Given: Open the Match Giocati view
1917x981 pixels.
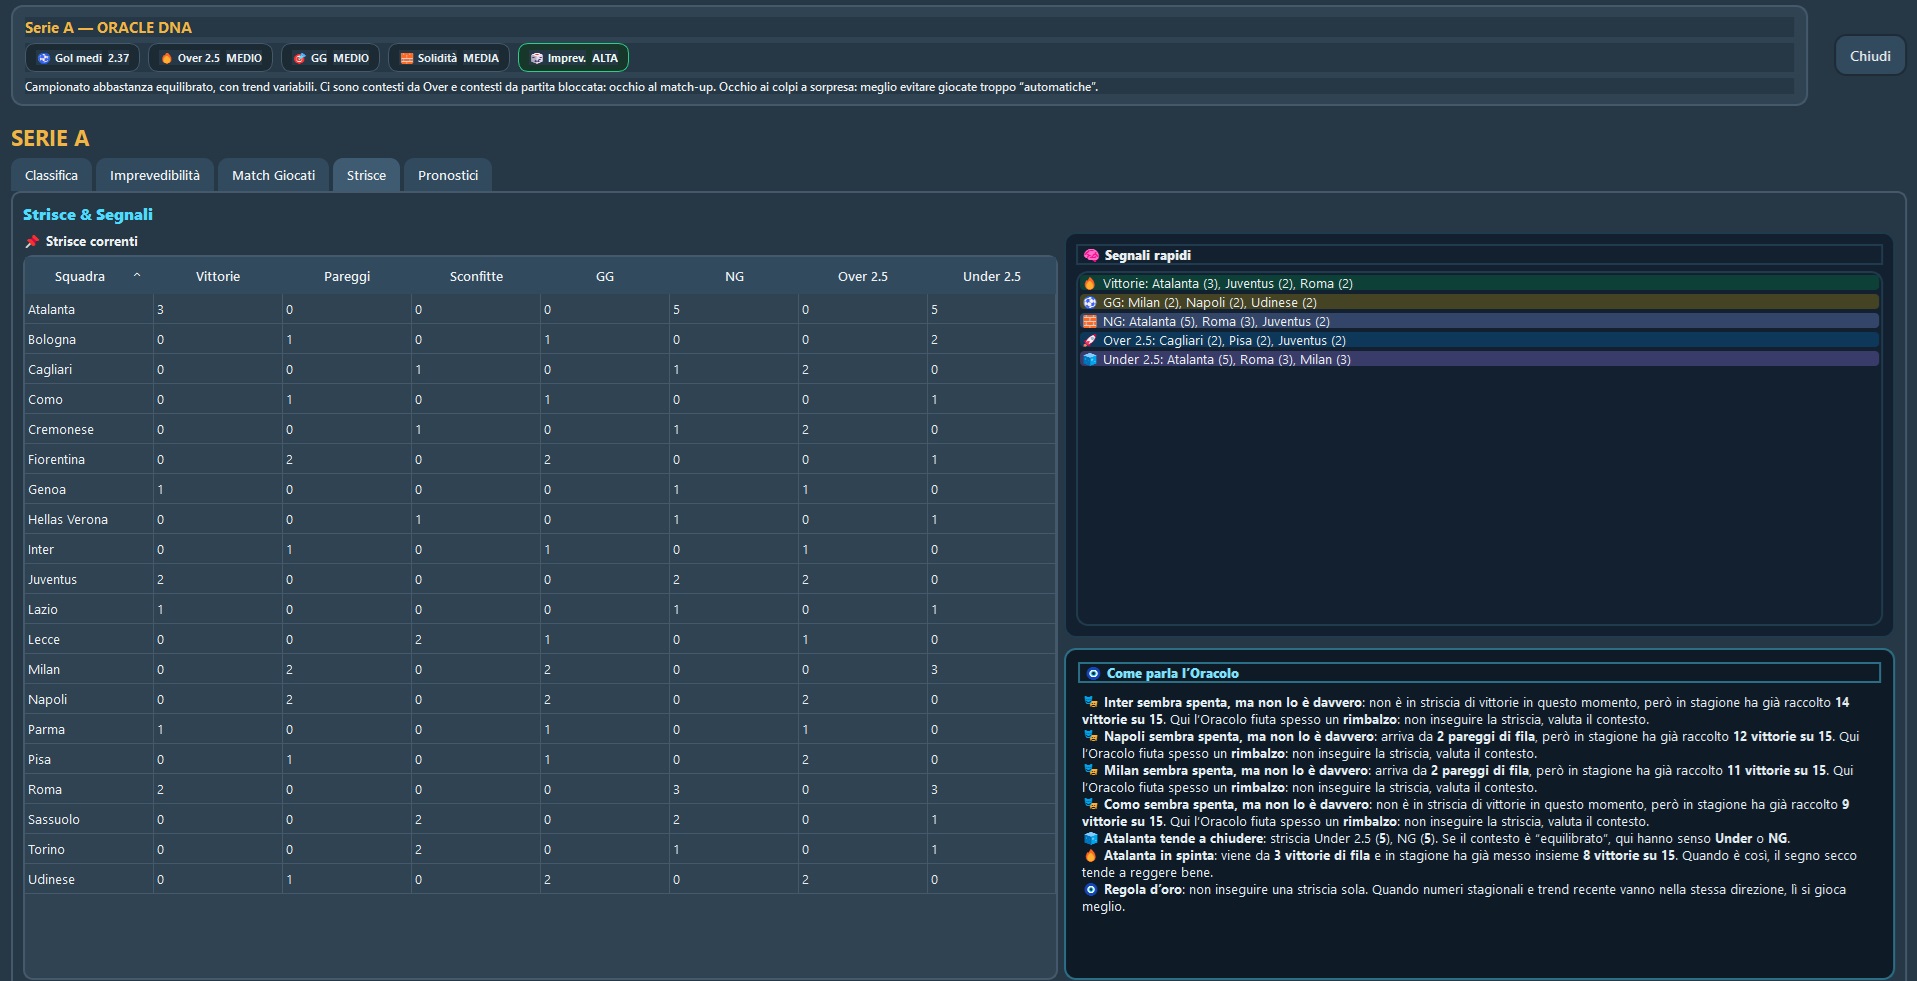Looking at the screenshot, I should 273,175.
